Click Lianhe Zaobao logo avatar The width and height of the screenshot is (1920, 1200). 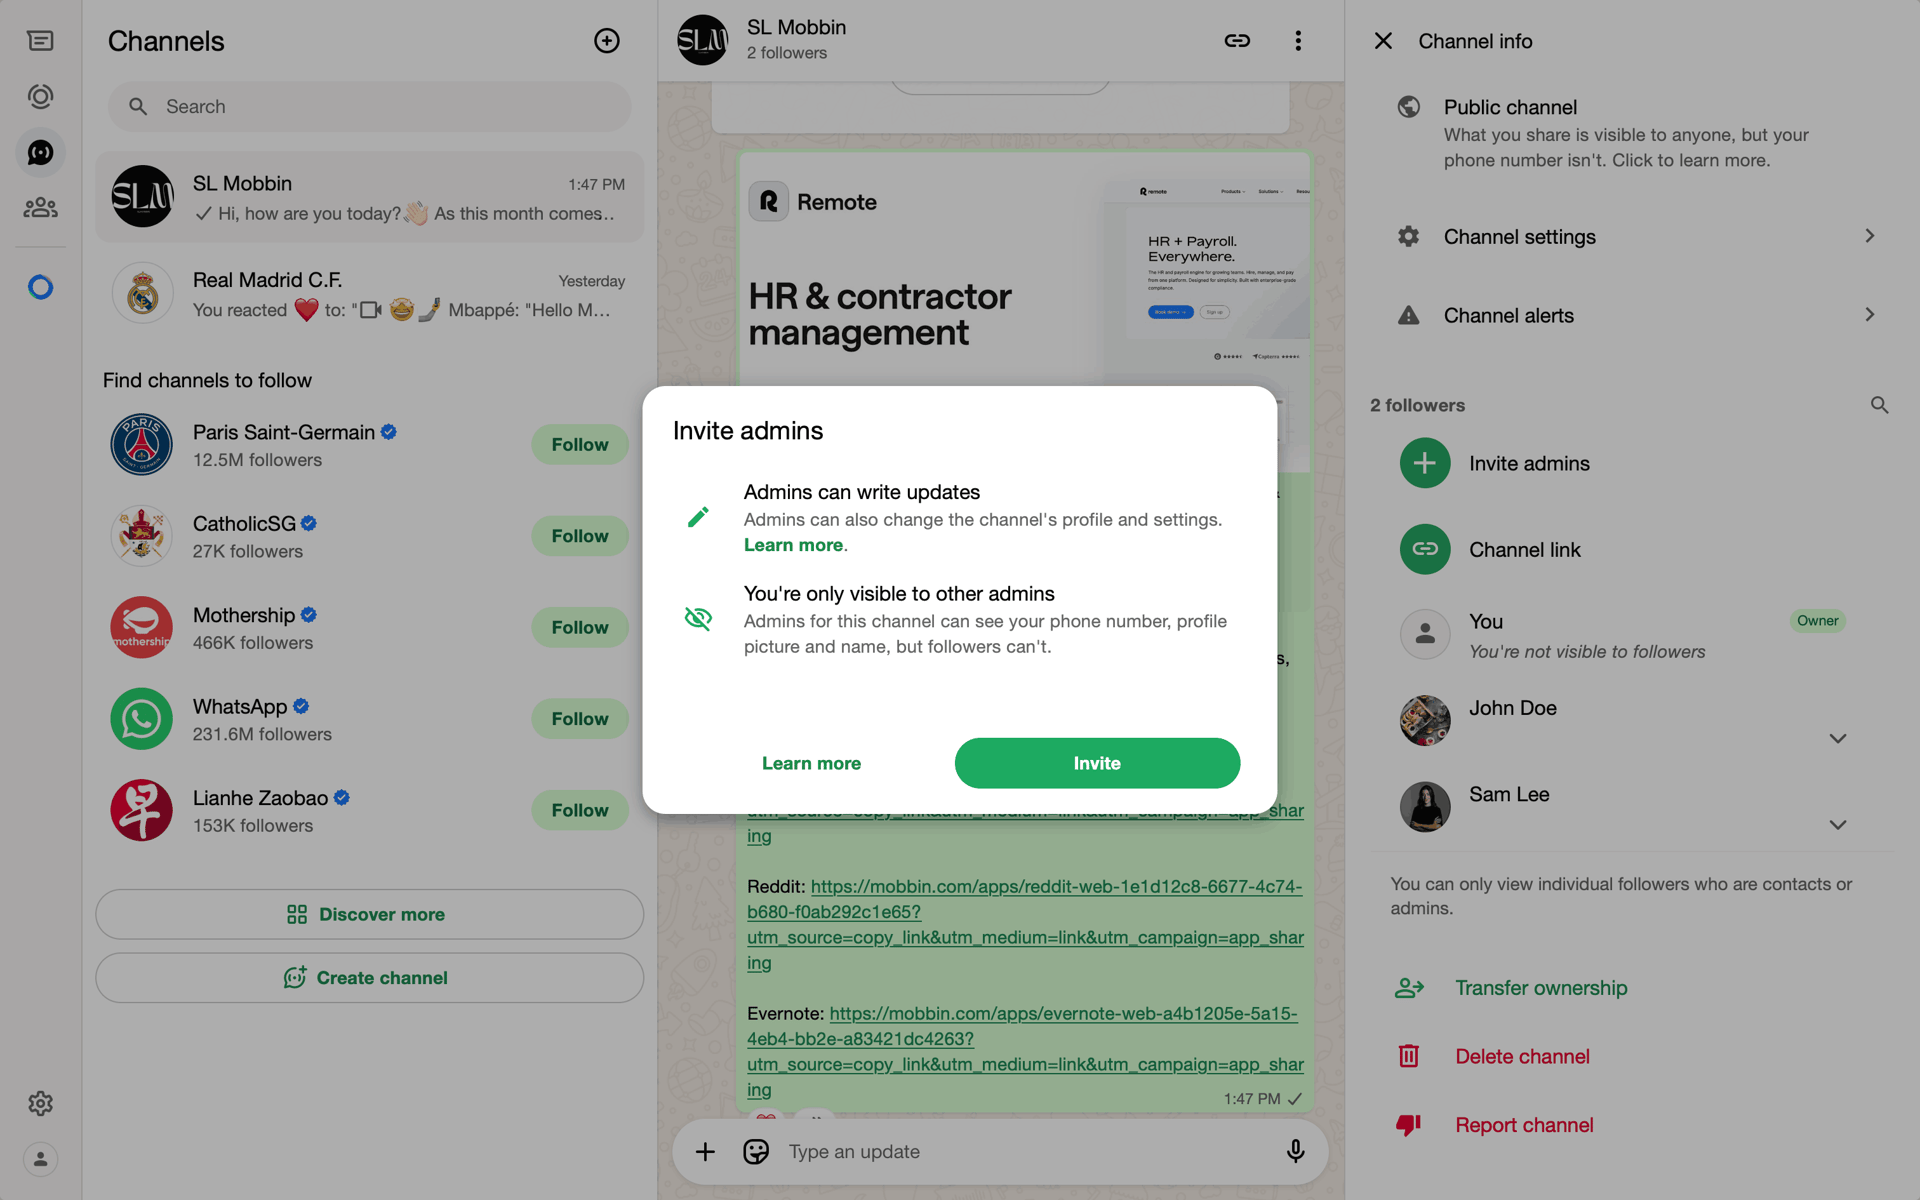(x=141, y=811)
